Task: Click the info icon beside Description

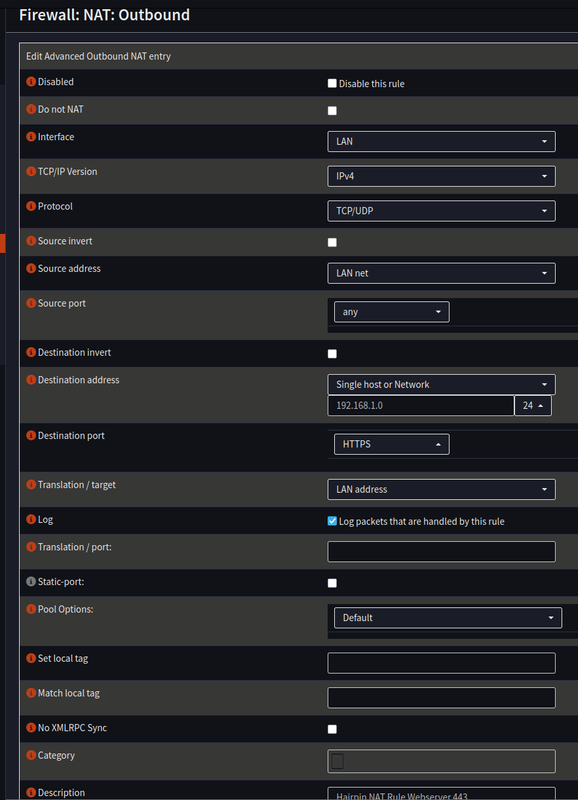Action: (31, 792)
